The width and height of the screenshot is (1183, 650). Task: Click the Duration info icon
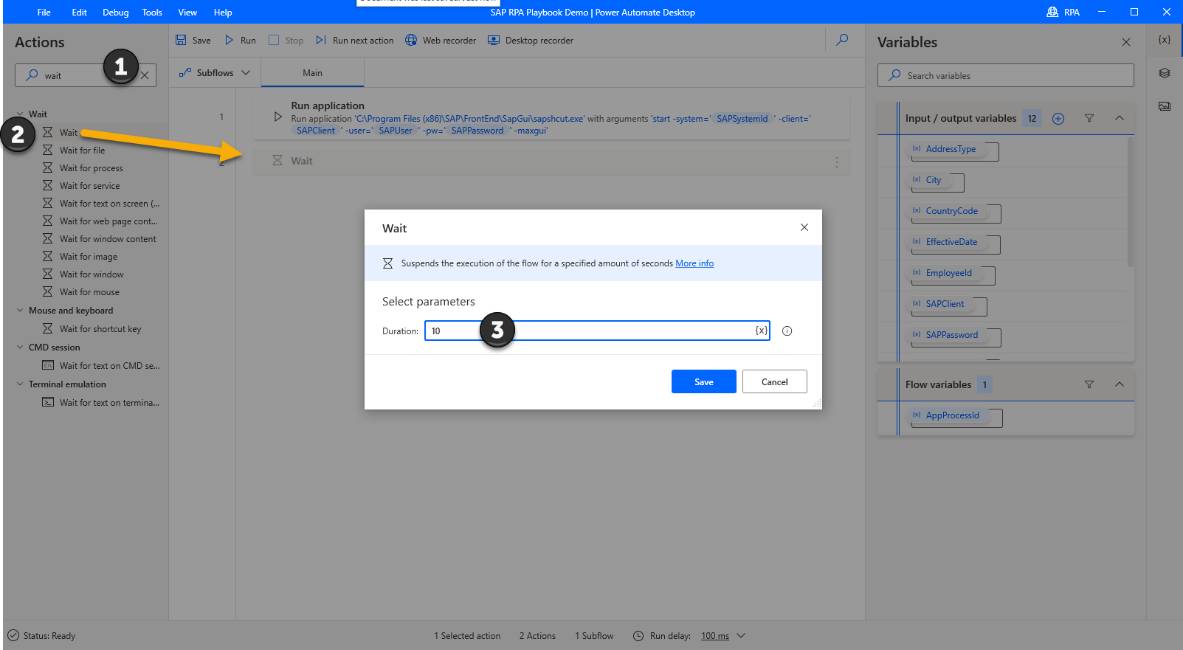coord(787,331)
